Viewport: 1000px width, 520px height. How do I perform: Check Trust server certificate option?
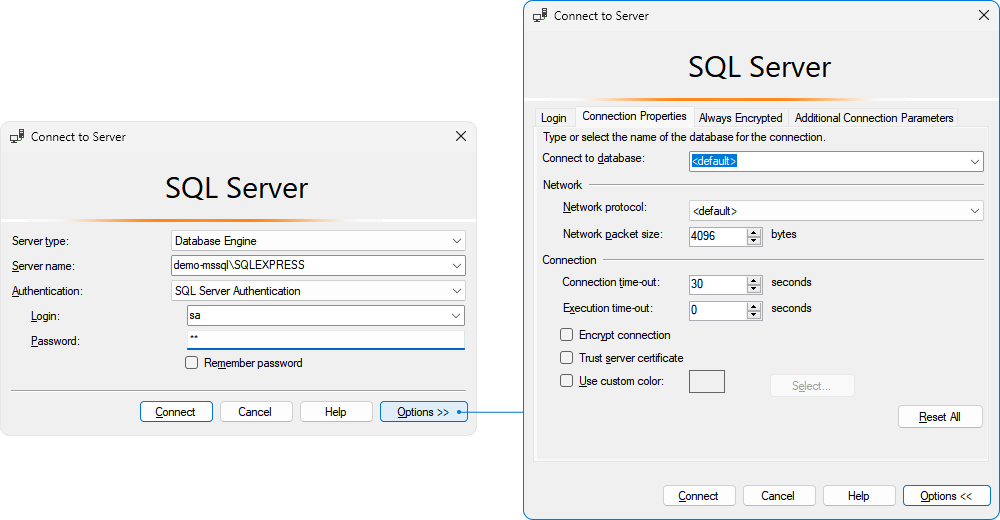pyautogui.click(x=566, y=358)
